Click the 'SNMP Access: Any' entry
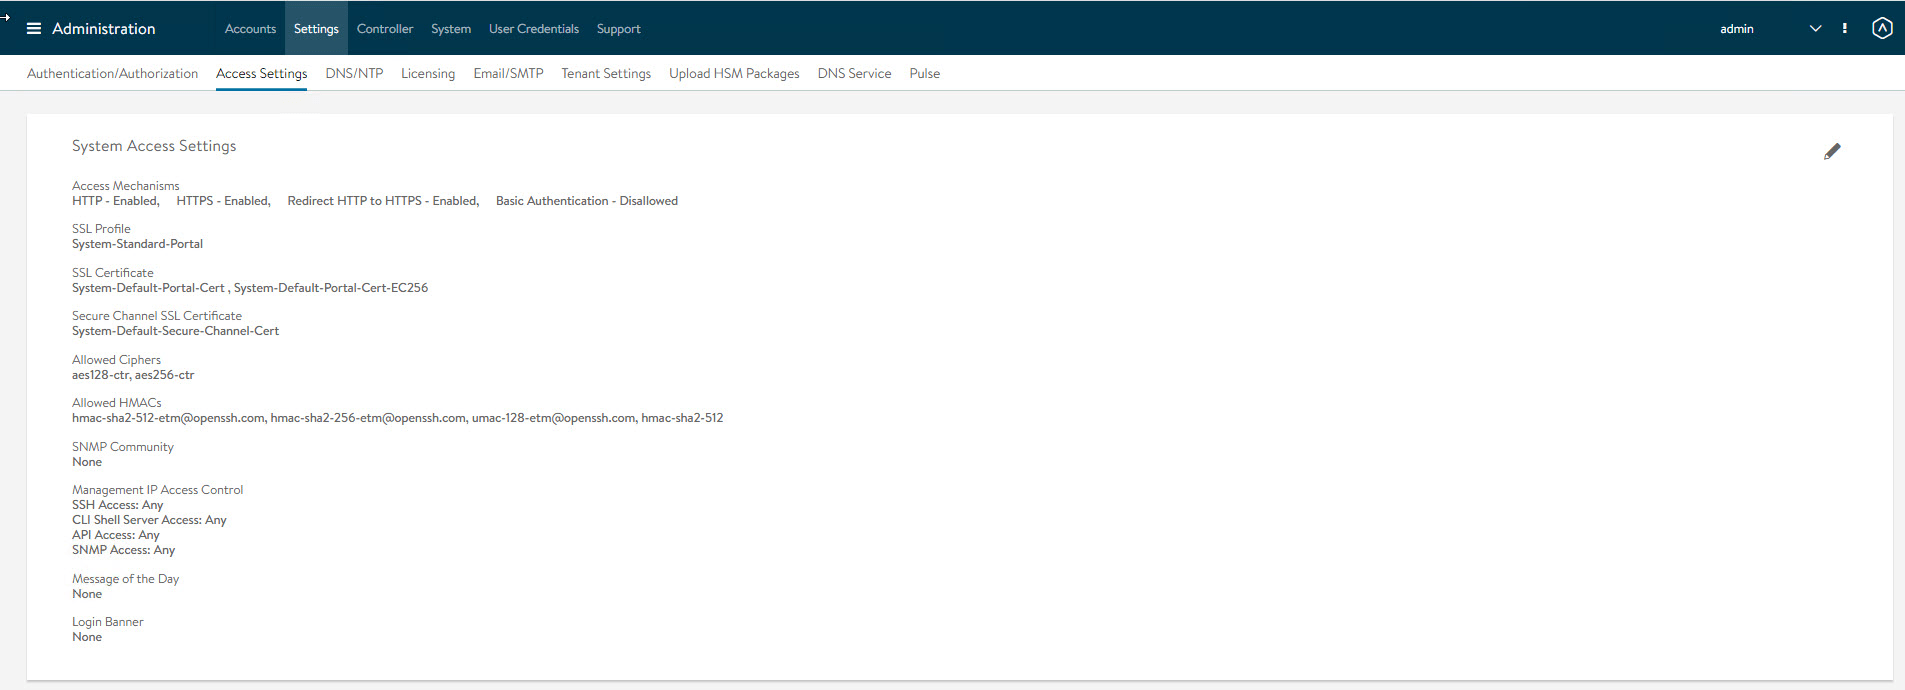Screen dimensions: 1905x690 (x=123, y=550)
